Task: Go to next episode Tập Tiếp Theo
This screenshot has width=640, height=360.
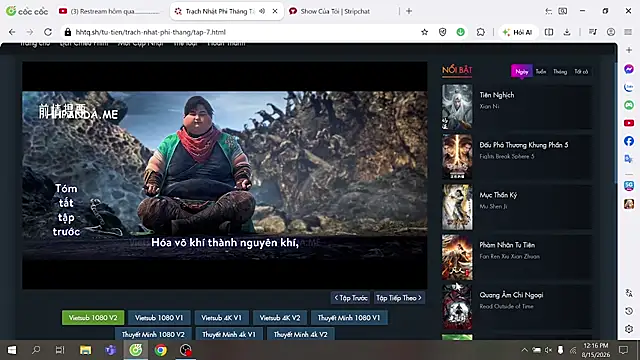Action: [399, 298]
